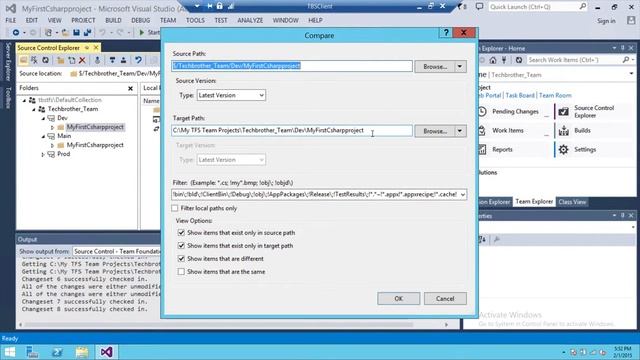Open the Source Path Browse dropdown arrow
Image resolution: width=640 pixels, height=360 pixels.
460,66
